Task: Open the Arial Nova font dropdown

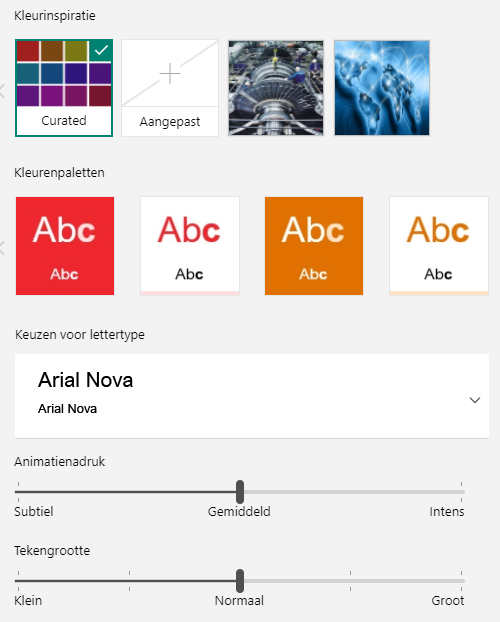Action: (x=252, y=396)
